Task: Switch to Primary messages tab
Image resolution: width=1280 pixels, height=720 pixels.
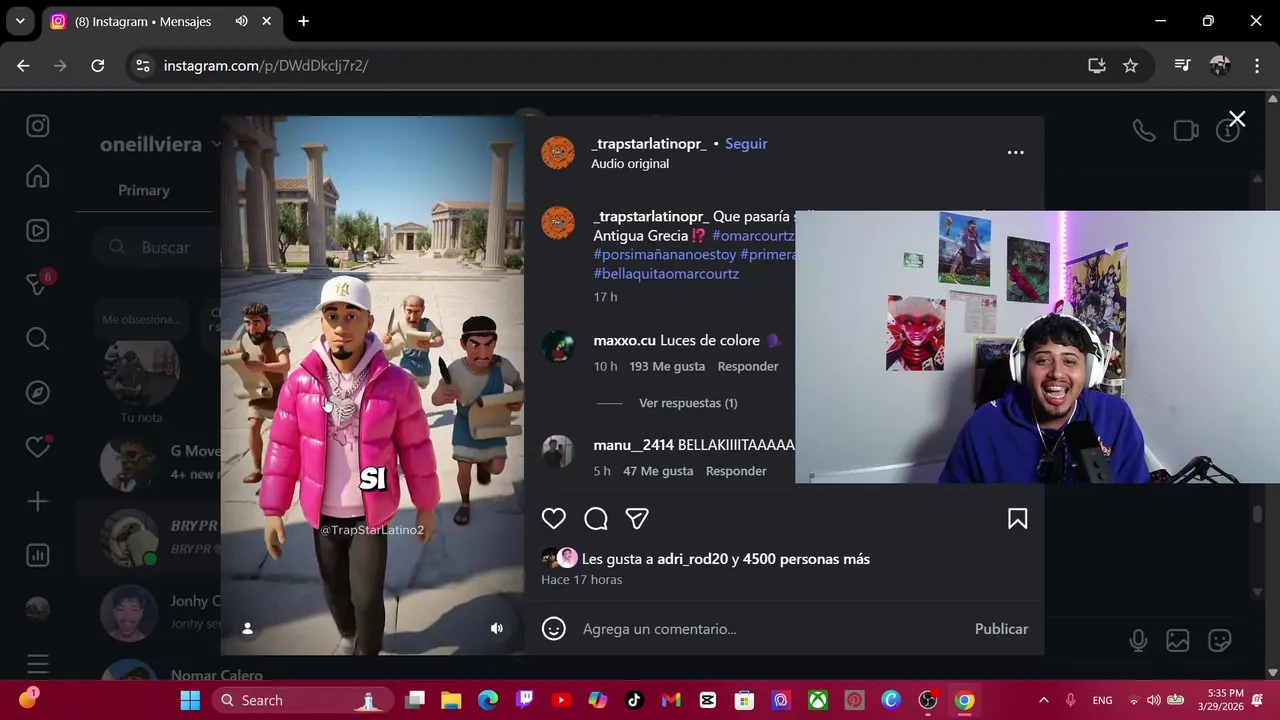Action: [x=144, y=190]
